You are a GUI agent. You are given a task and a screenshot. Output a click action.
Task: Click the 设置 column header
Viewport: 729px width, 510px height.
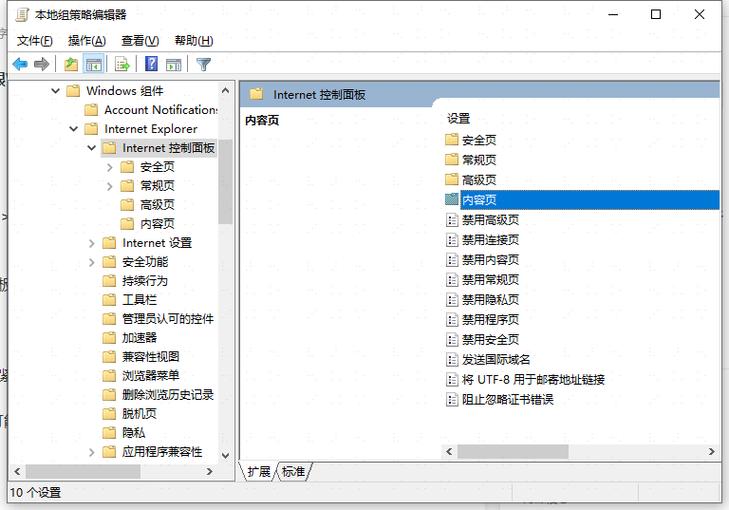458,119
